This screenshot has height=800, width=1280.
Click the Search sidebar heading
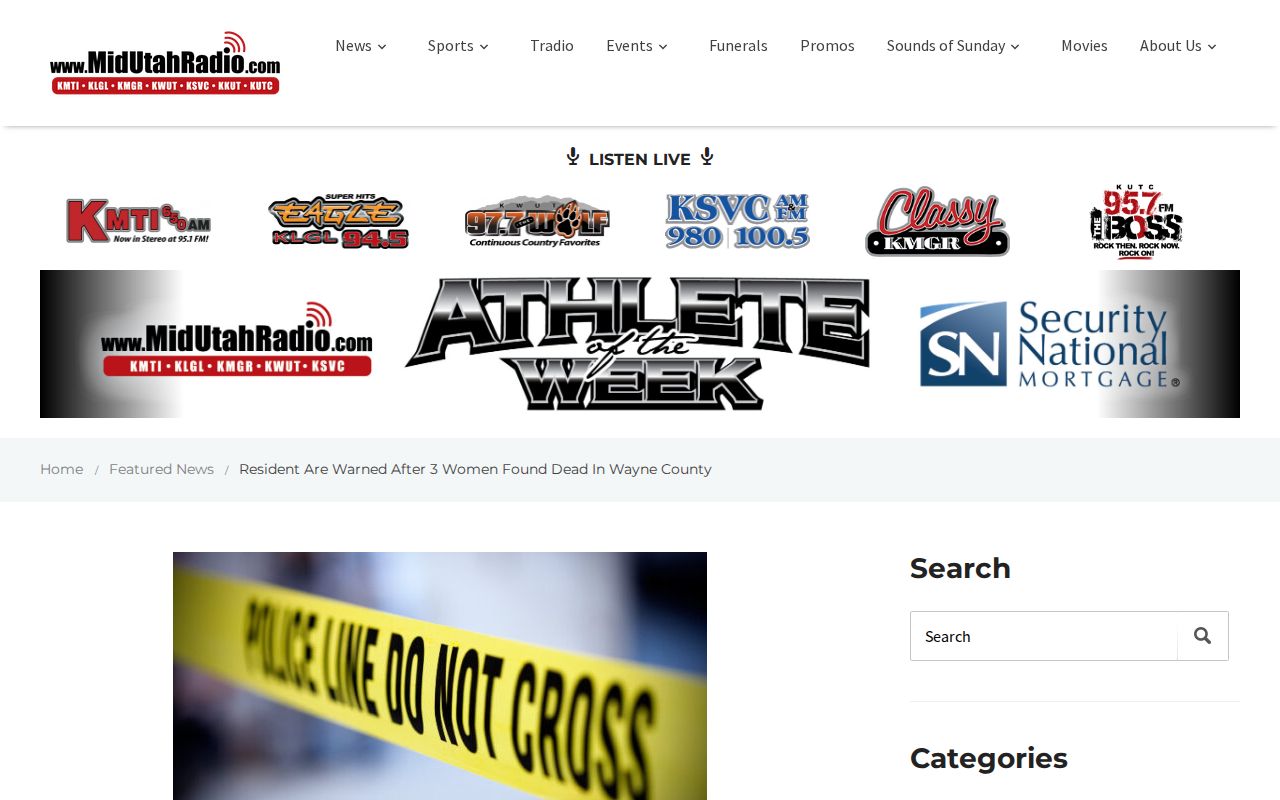click(x=960, y=568)
